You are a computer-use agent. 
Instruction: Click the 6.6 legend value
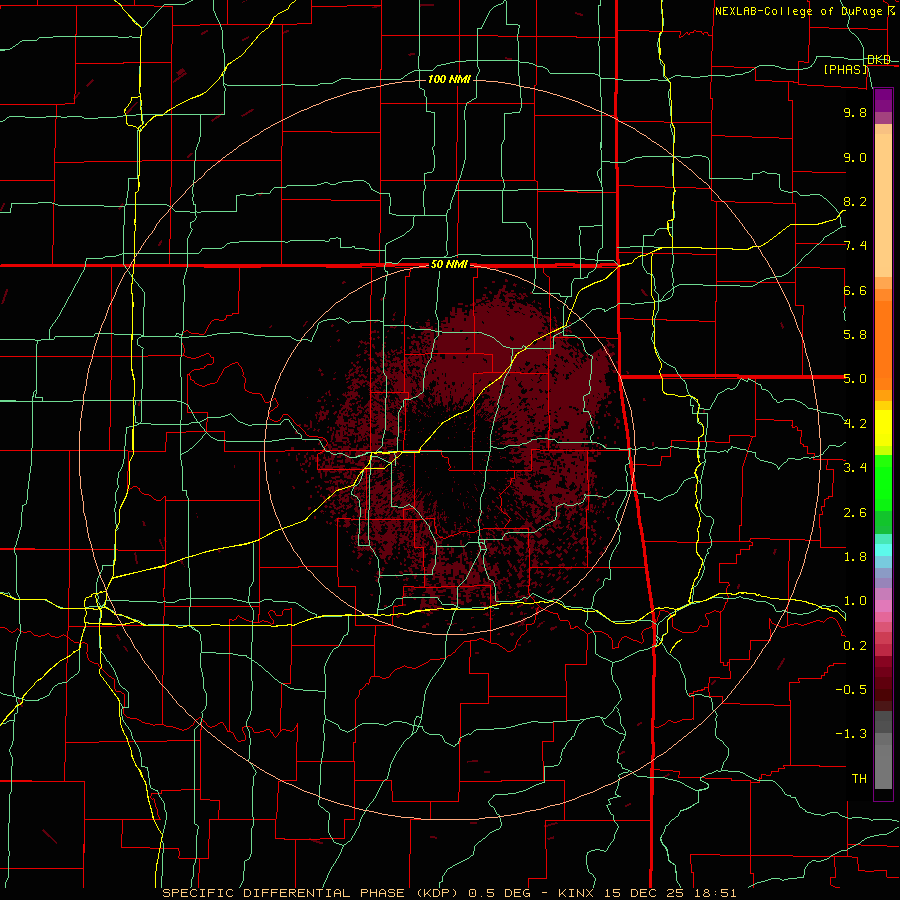point(855,290)
